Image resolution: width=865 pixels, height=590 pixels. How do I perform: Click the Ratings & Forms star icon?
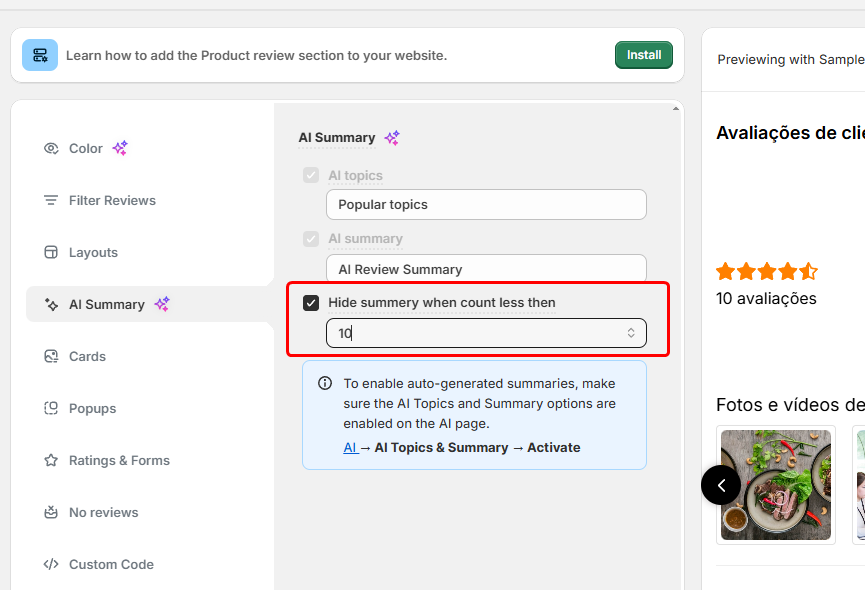(x=51, y=461)
